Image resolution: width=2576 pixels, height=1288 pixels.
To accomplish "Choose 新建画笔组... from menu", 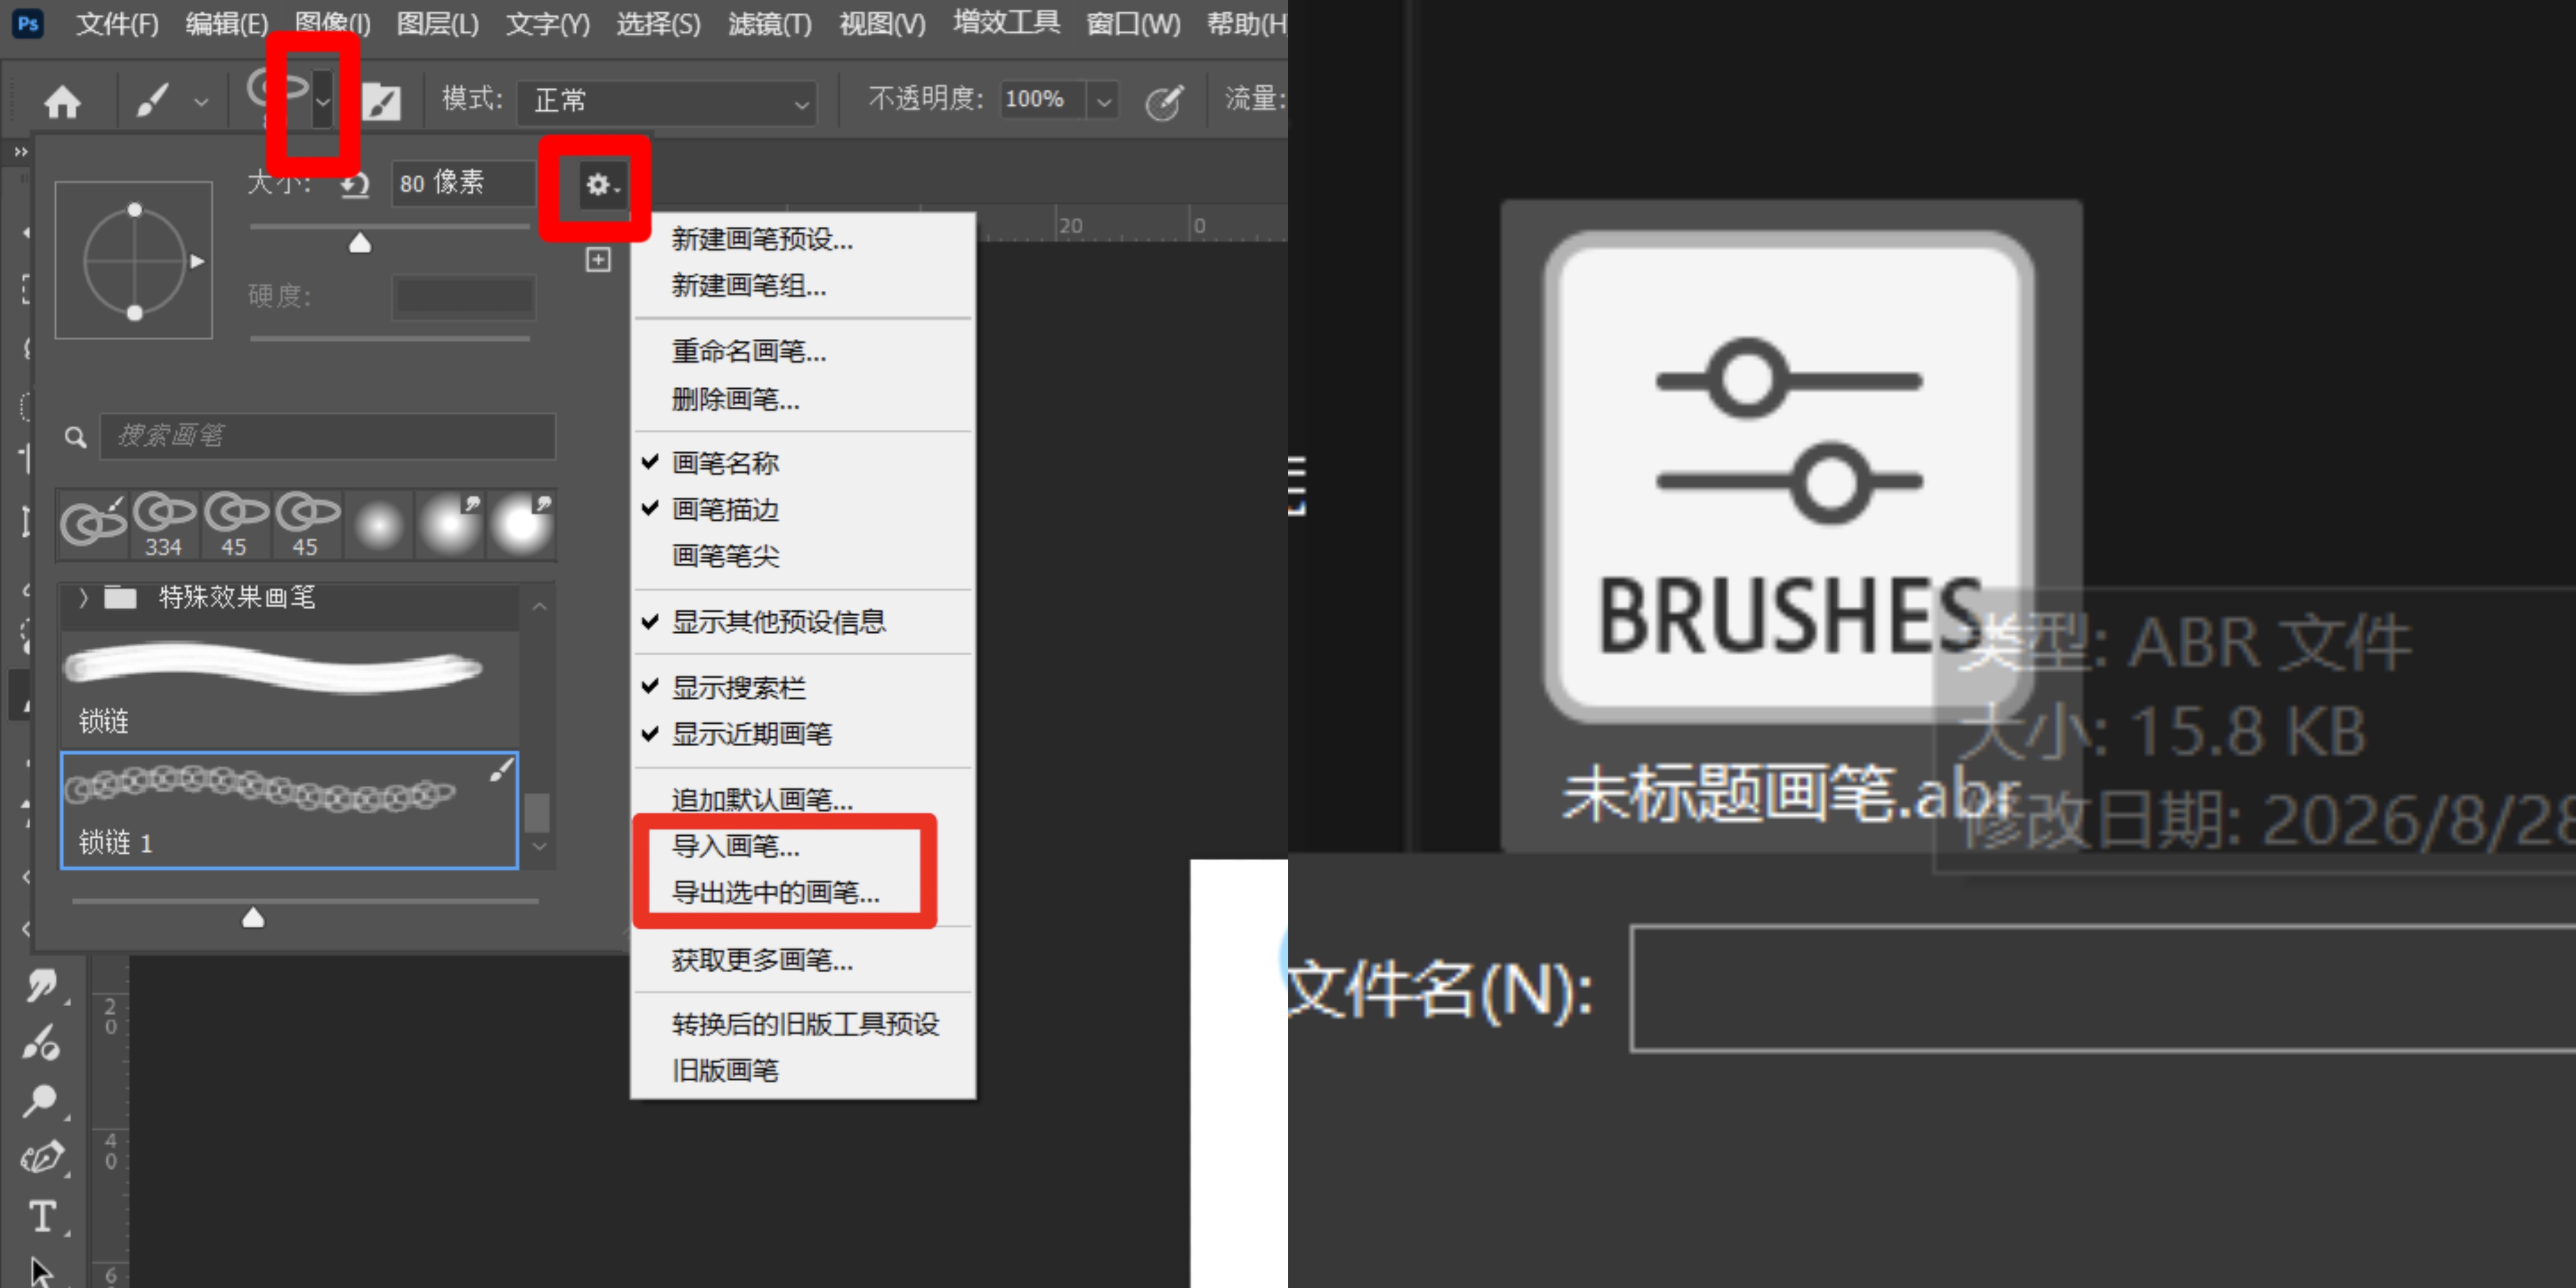I will tap(749, 286).
